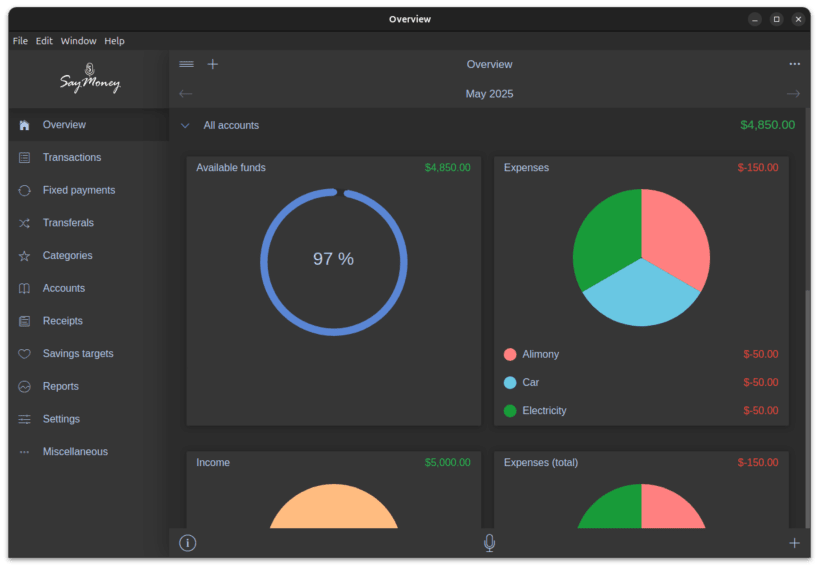Screen dimensions: 819x568
Task: Click the orange Income chart
Action: click(x=334, y=507)
